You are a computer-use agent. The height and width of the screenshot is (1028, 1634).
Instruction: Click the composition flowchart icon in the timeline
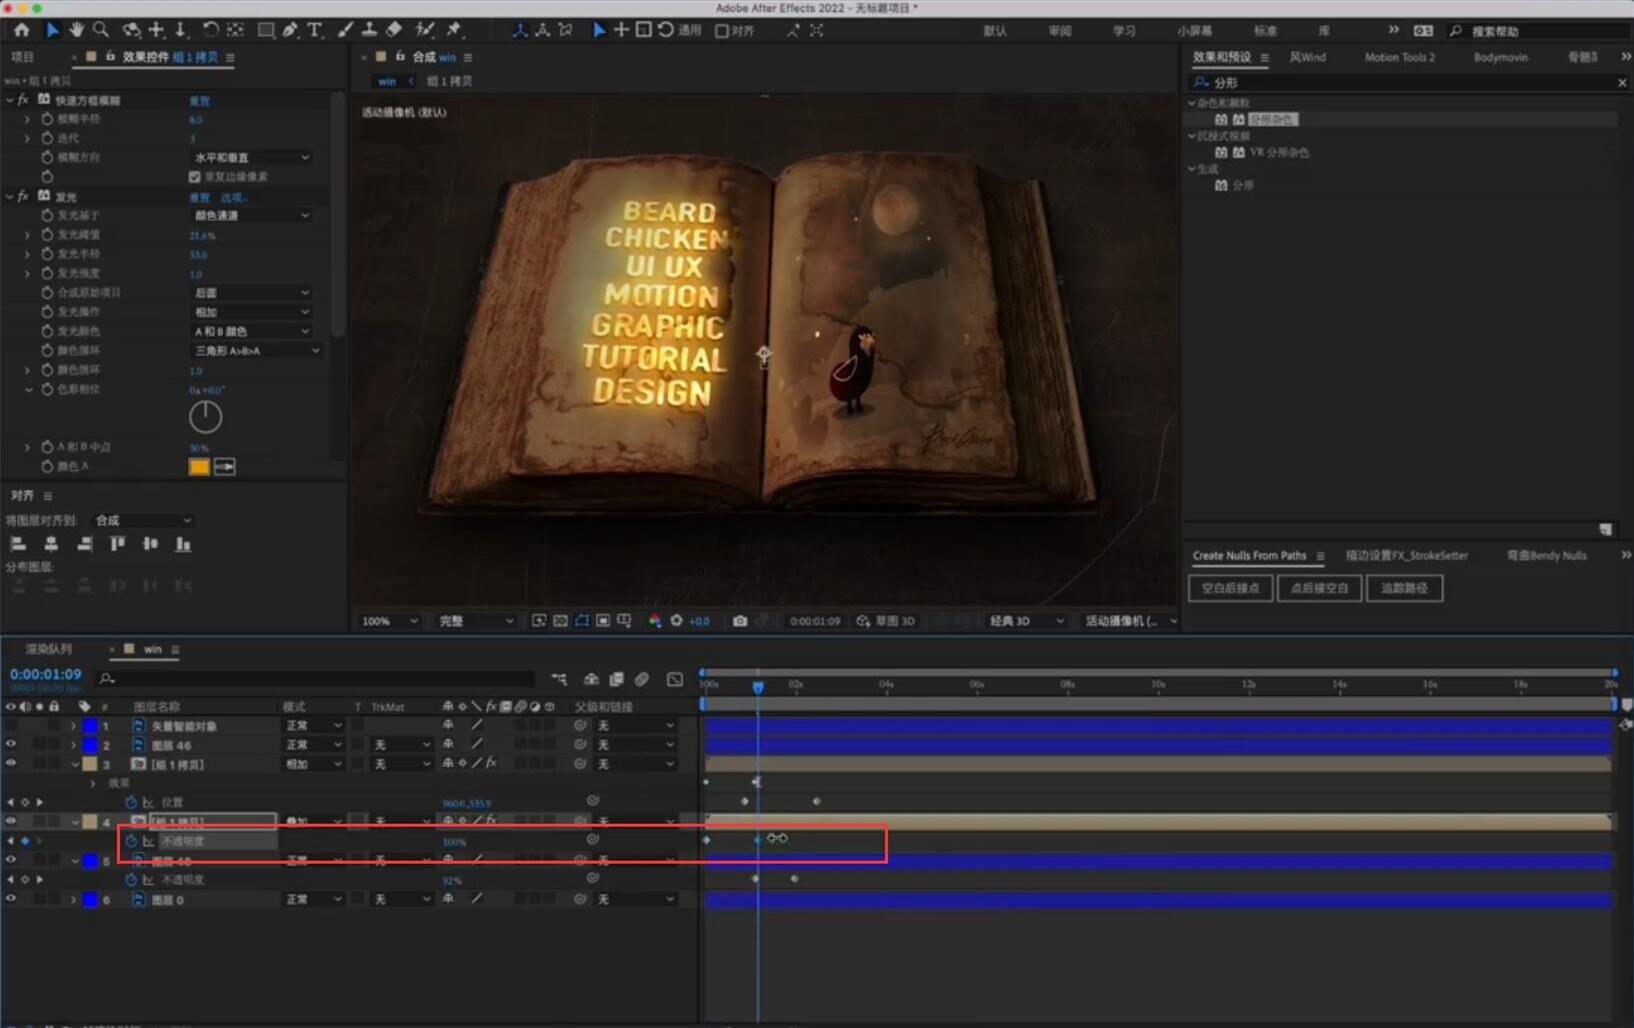[x=559, y=679]
